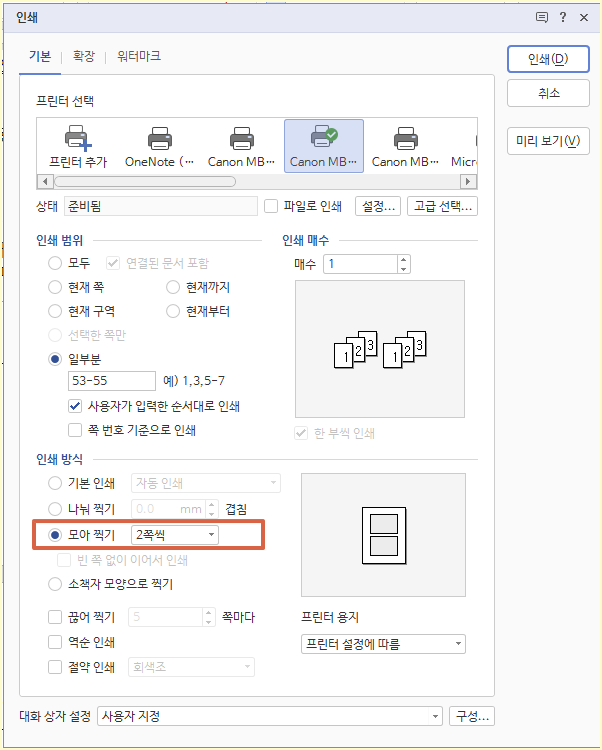Click the two-page layout preview image
Viewport: 602px width, 750px height.
(x=383, y=535)
